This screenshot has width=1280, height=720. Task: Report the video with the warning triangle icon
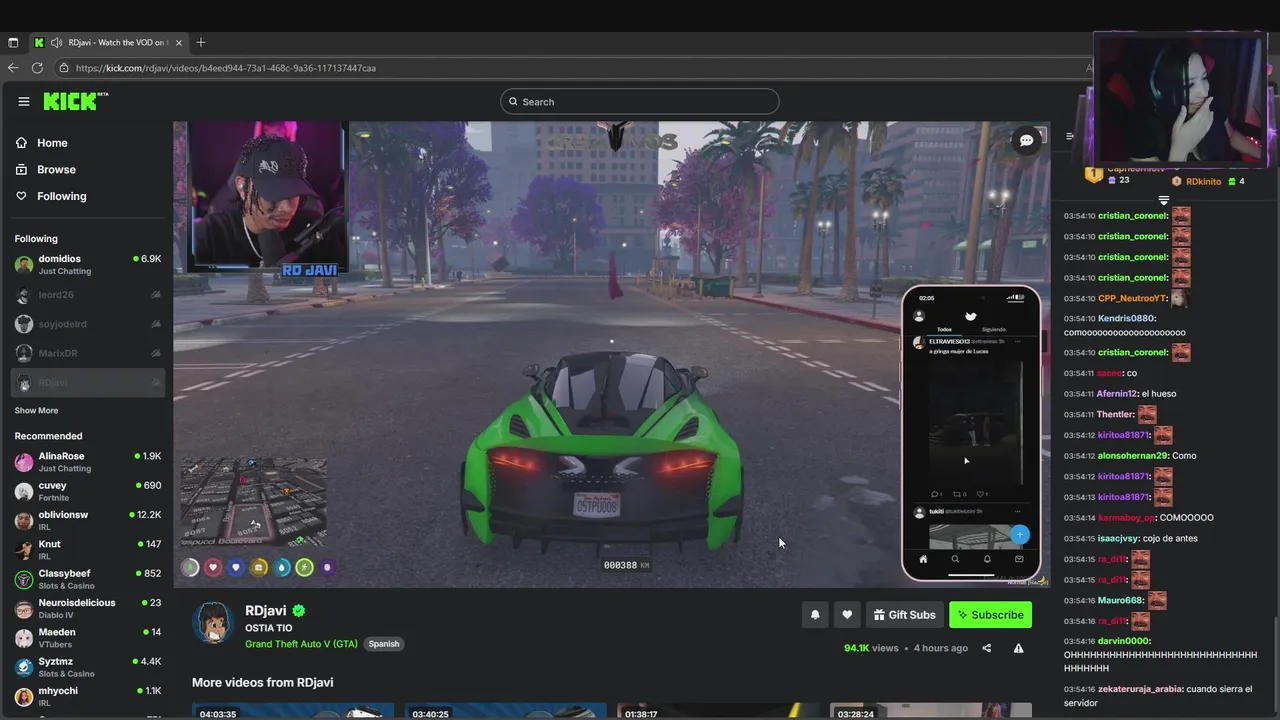point(1018,648)
